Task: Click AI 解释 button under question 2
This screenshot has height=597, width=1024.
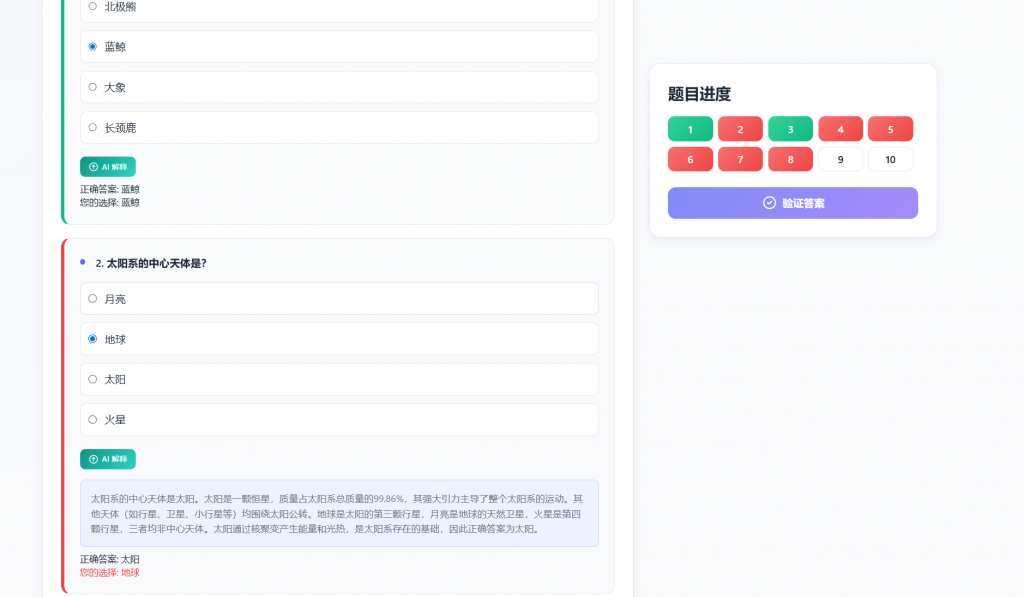Action: (x=108, y=459)
